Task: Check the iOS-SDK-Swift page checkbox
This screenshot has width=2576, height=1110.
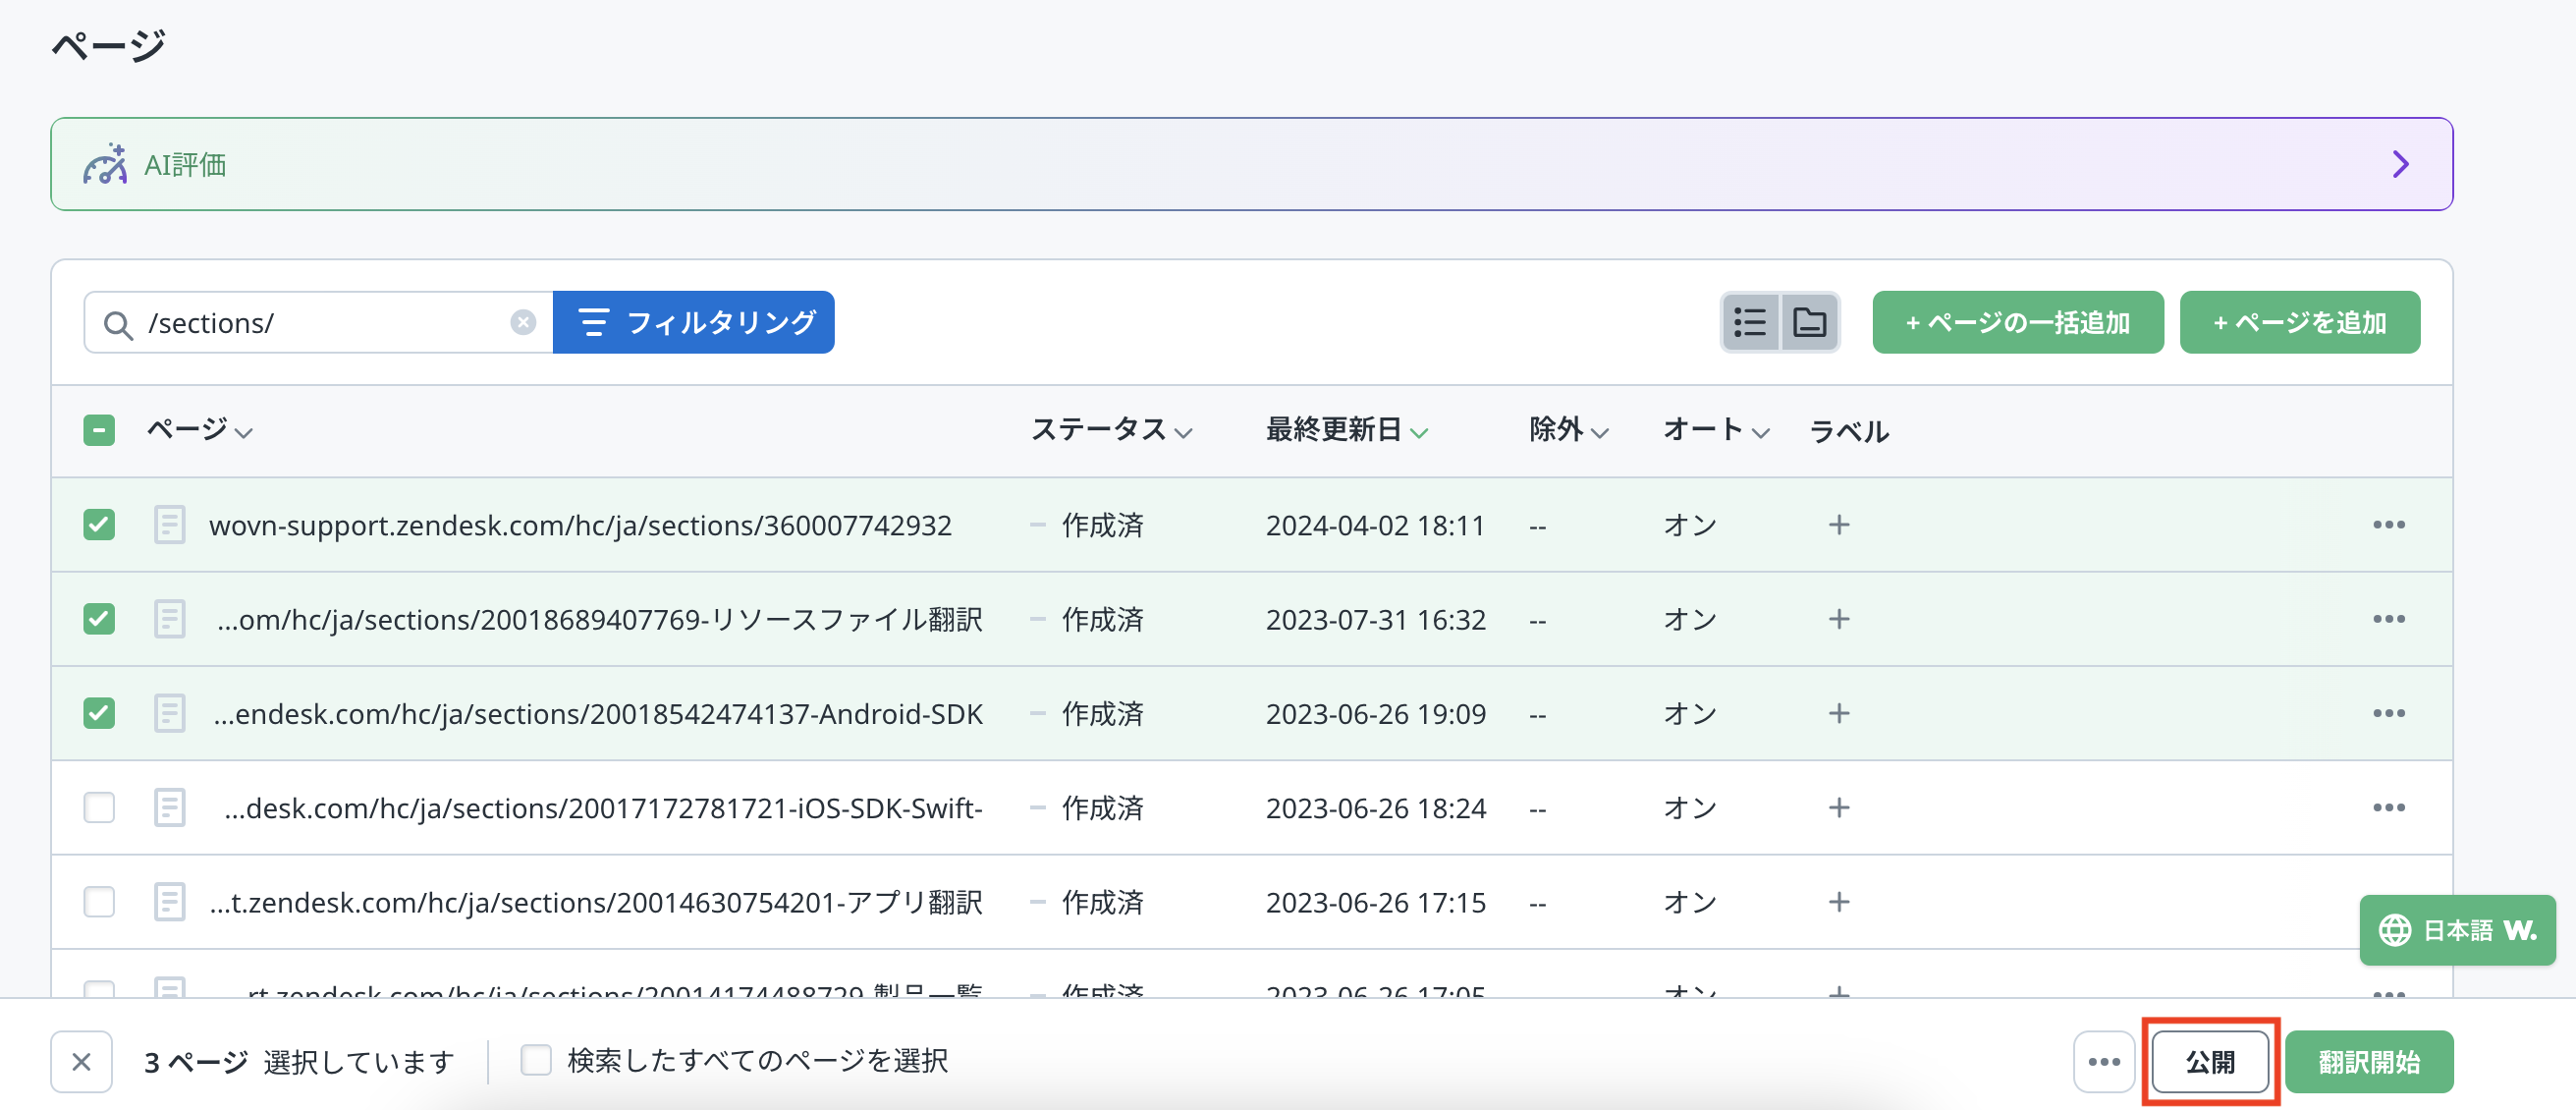Action: click(x=99, y=807)
